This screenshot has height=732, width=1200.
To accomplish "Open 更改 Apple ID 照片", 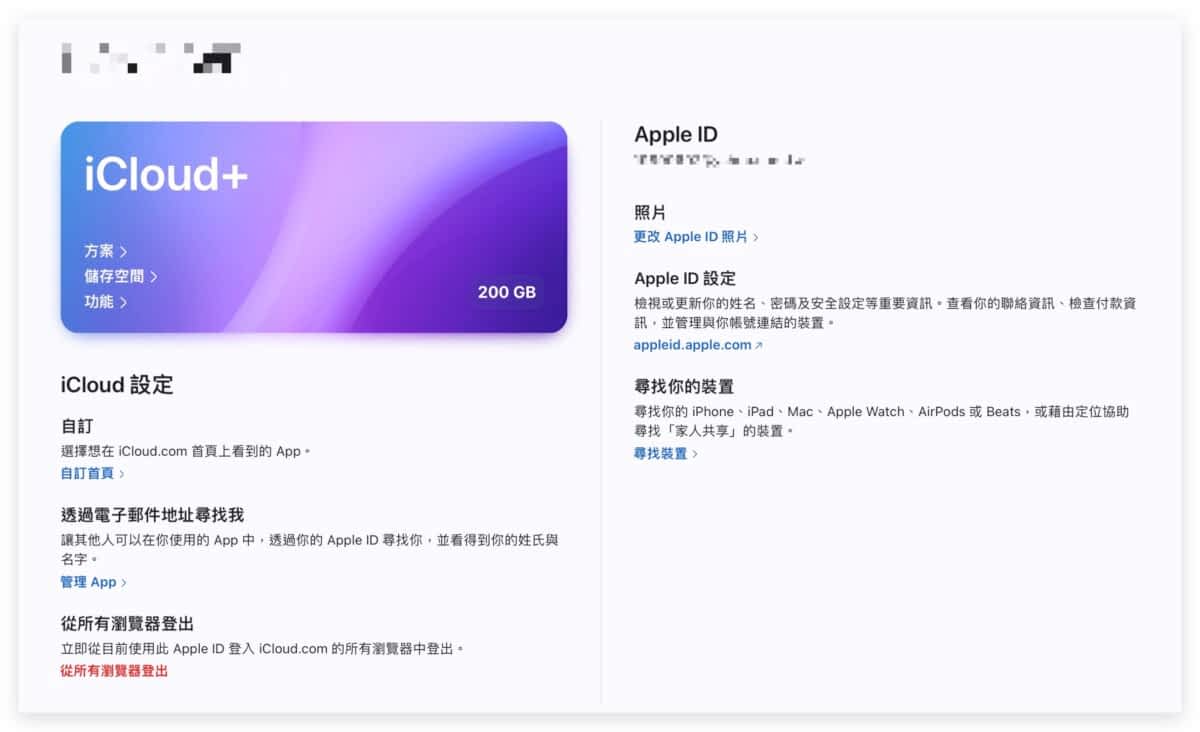I will 690,237.
